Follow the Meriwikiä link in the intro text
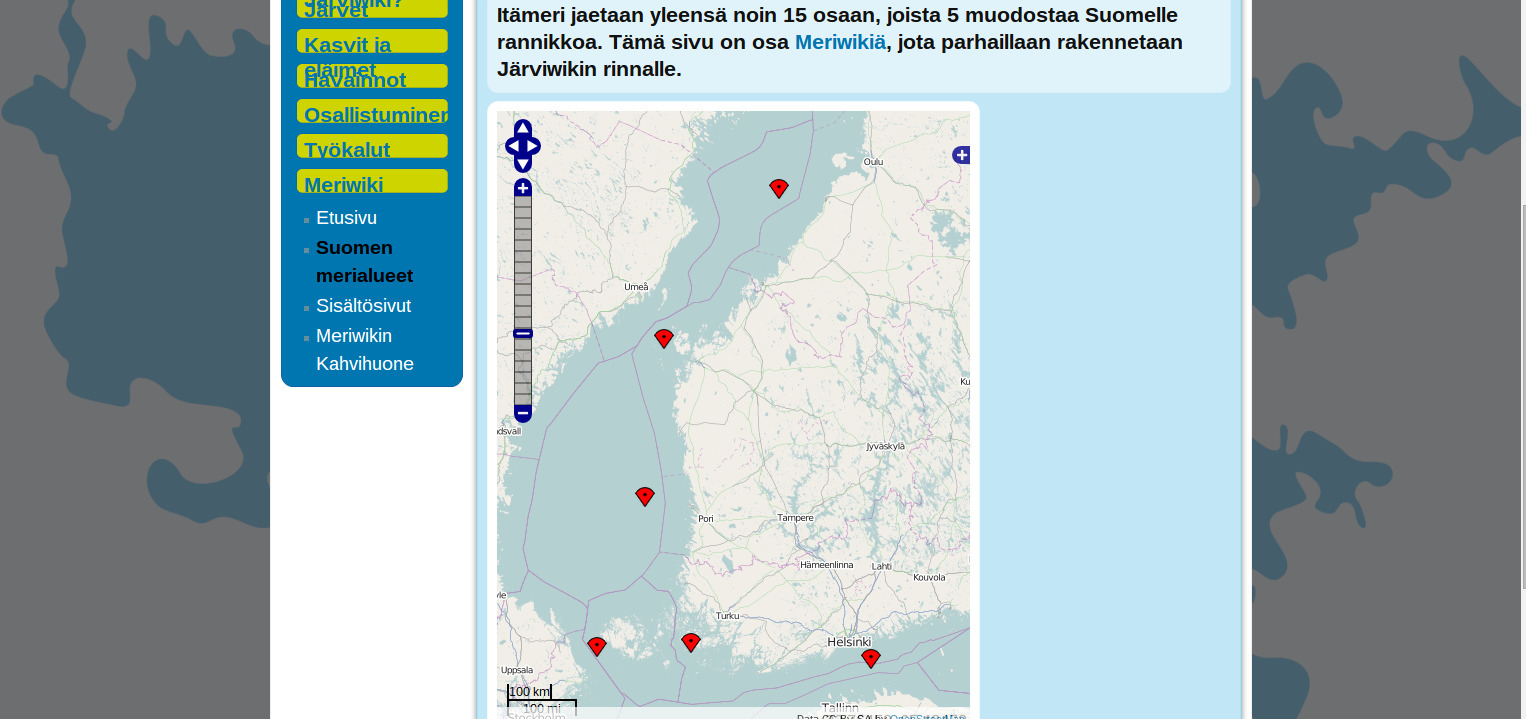Viewport: 1526px width, 719px height. [x=840, y=42]
